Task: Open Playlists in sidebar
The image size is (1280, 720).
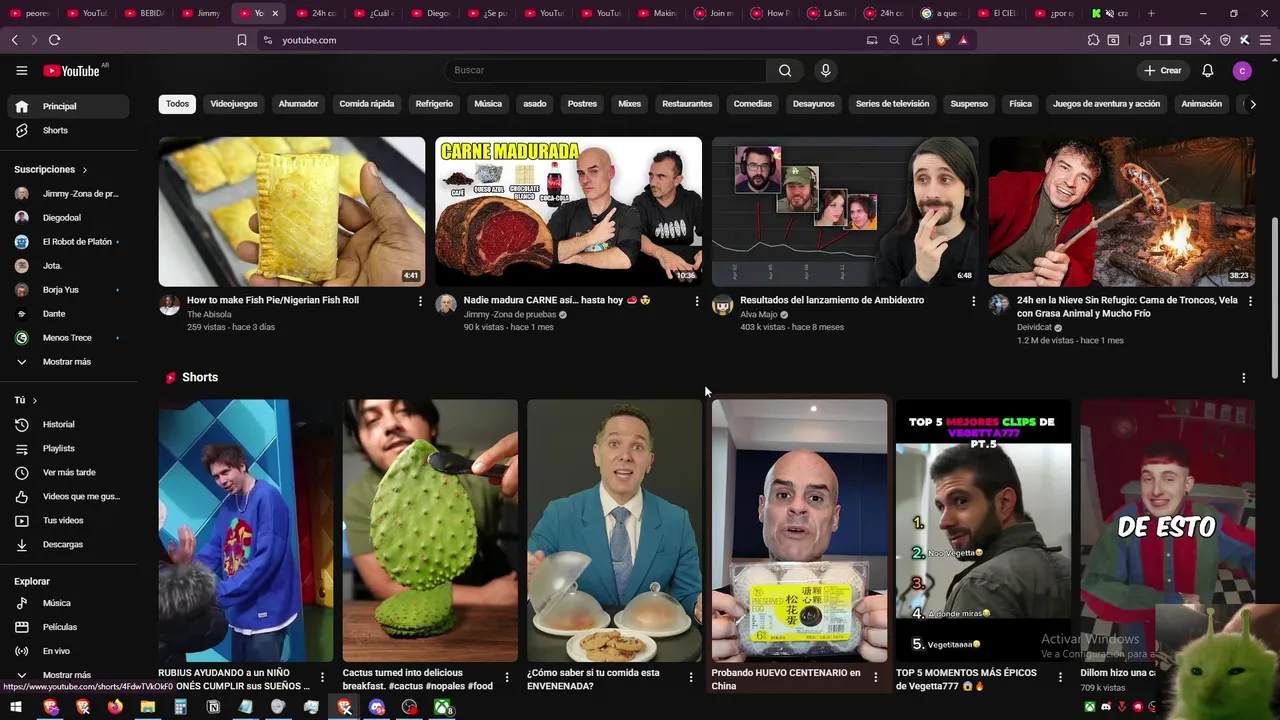Action: point(69,448)
